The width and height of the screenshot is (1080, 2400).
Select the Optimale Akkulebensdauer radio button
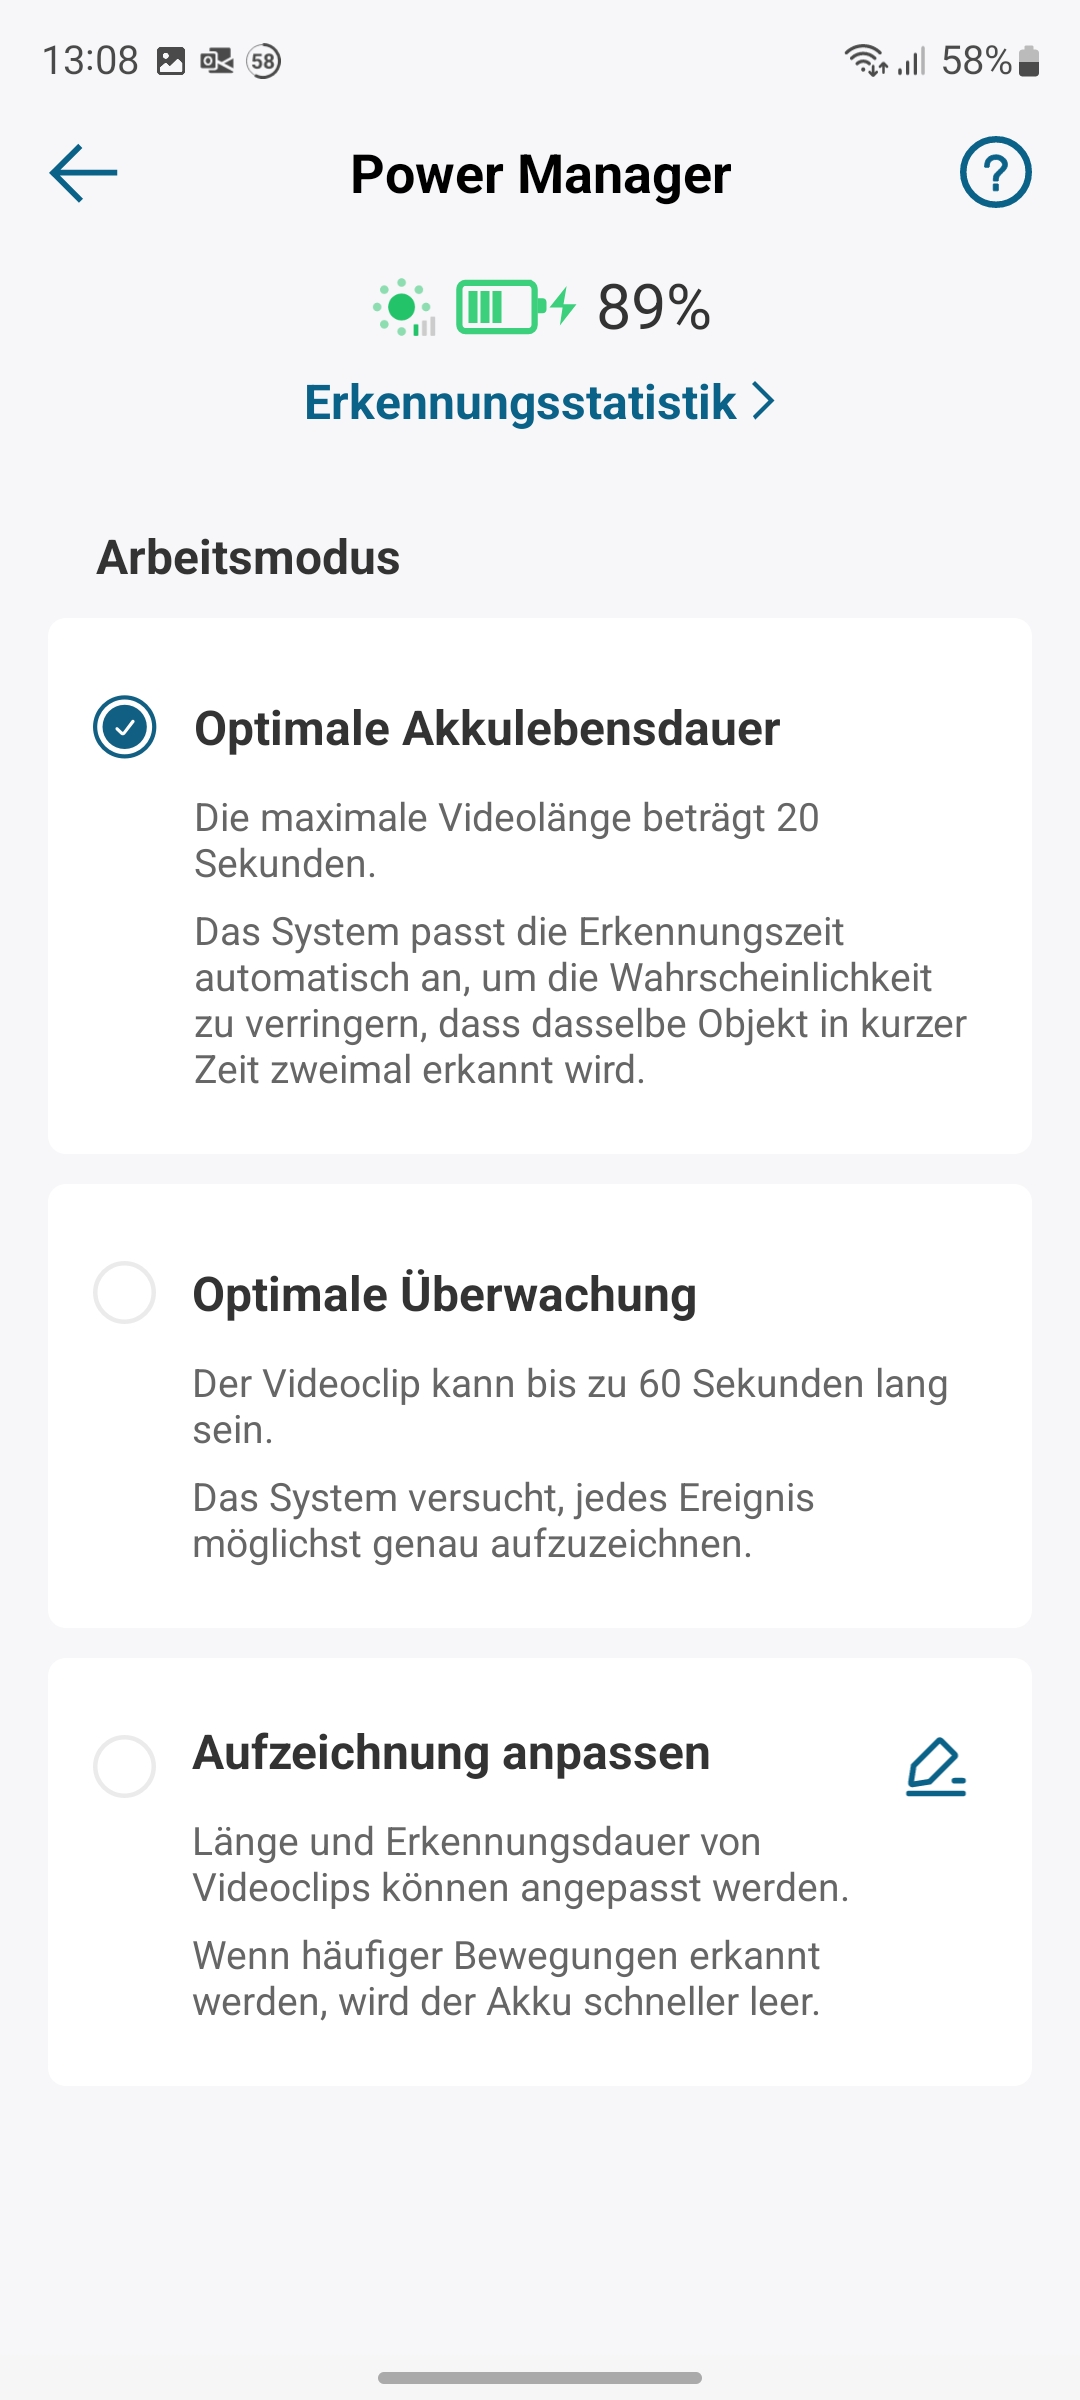pyautogui.click(x=125, y=727)
